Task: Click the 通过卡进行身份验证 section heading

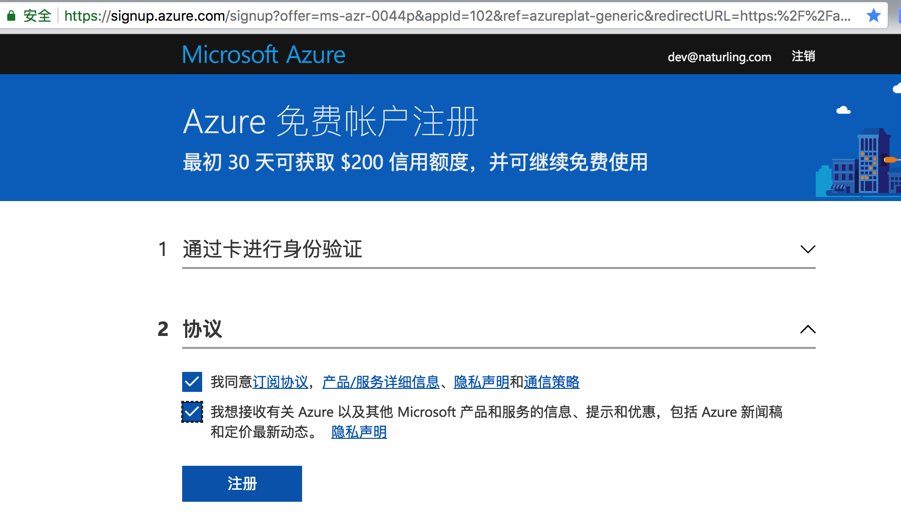Action: (272, 249)
